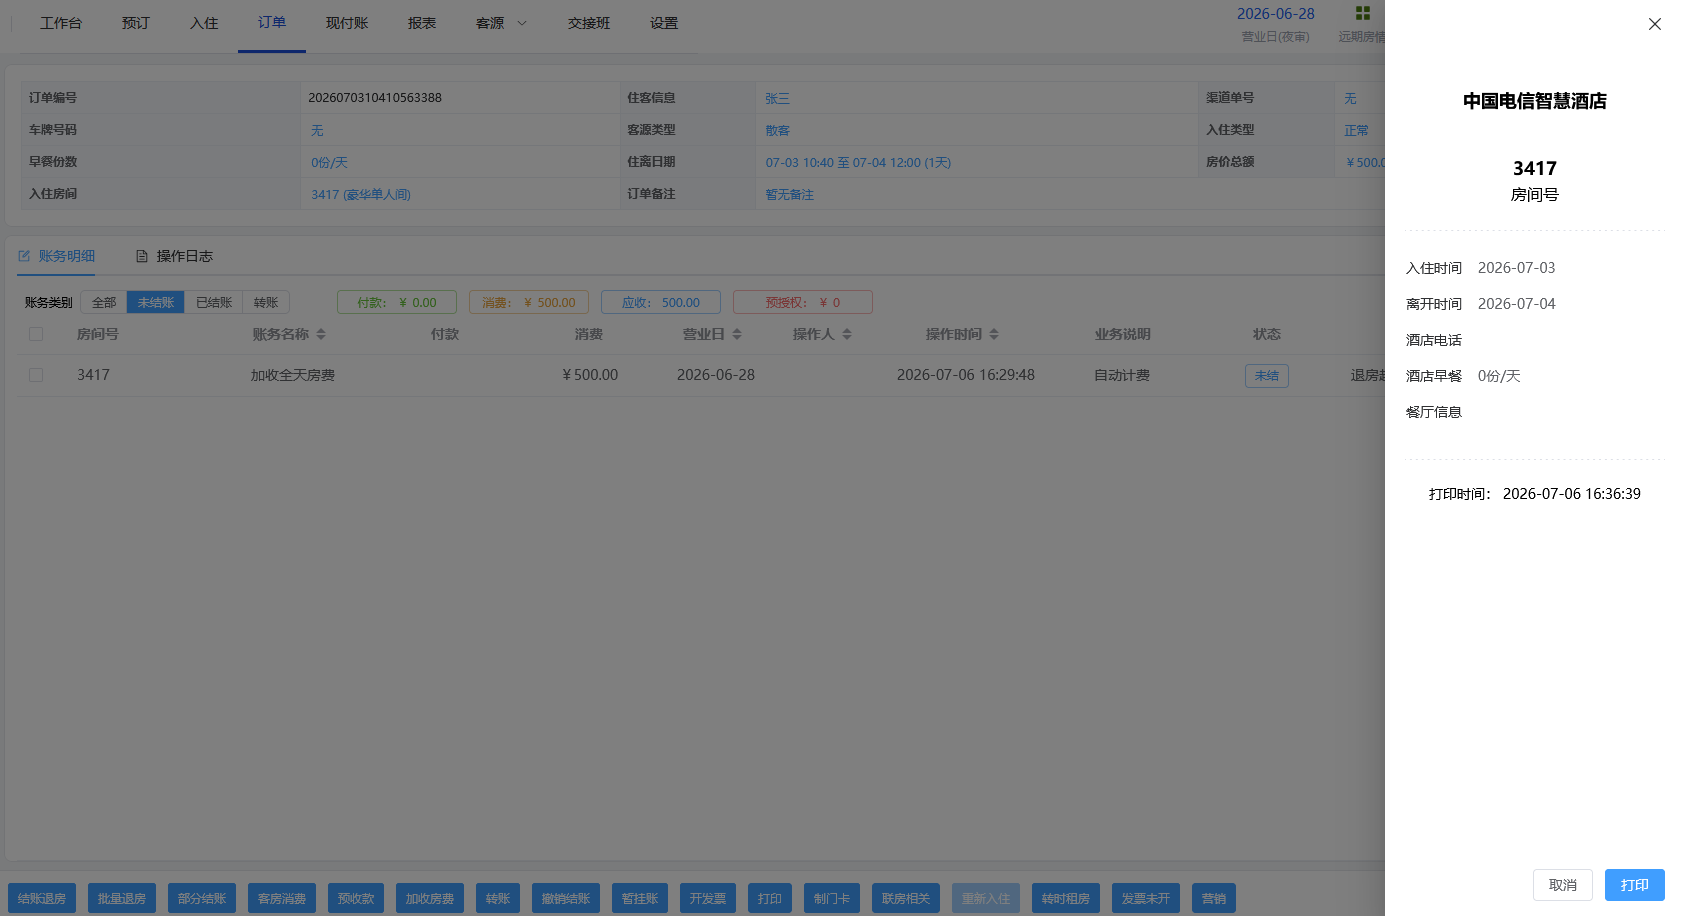Open the 报表 menu
1682x916 pixels.
tap(422, 23)
